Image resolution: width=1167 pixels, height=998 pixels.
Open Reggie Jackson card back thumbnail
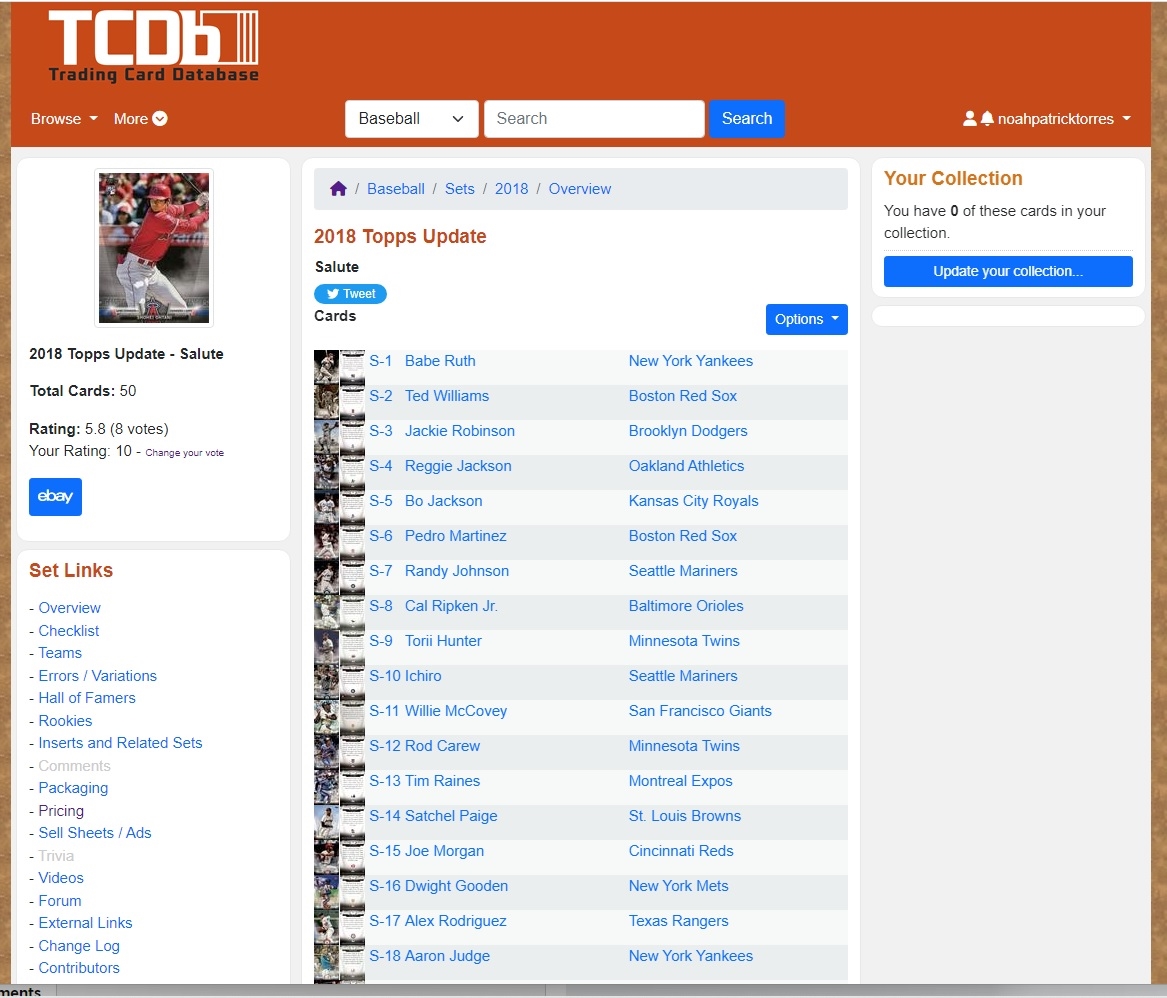point(352,472)
